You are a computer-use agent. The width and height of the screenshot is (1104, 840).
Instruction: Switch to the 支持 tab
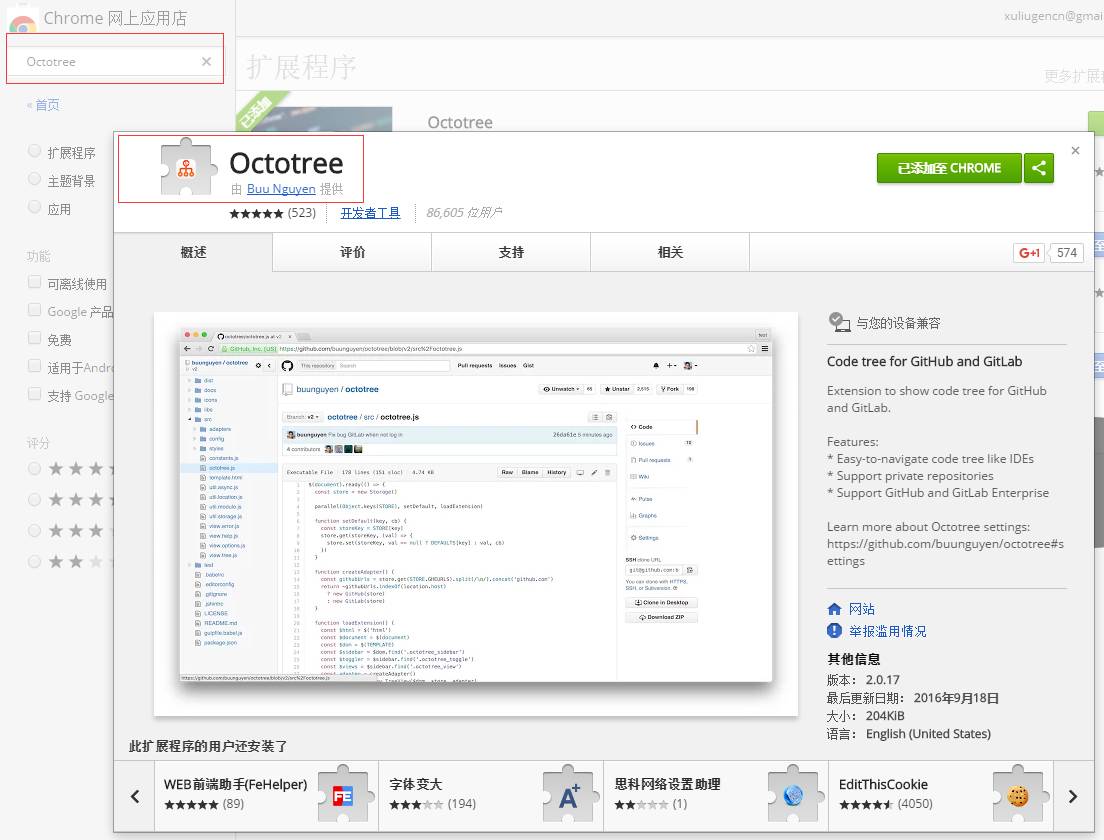click(511, 252)
